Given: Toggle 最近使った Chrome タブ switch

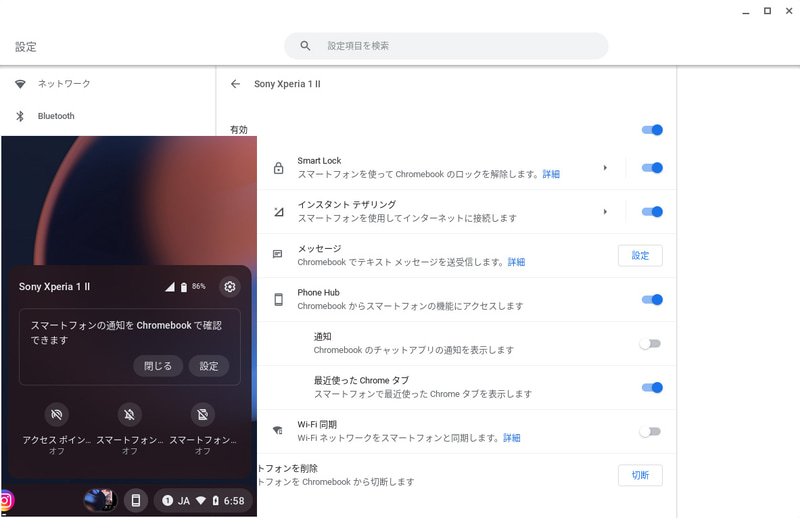Looking at the screenshot, I should point(652,388).
